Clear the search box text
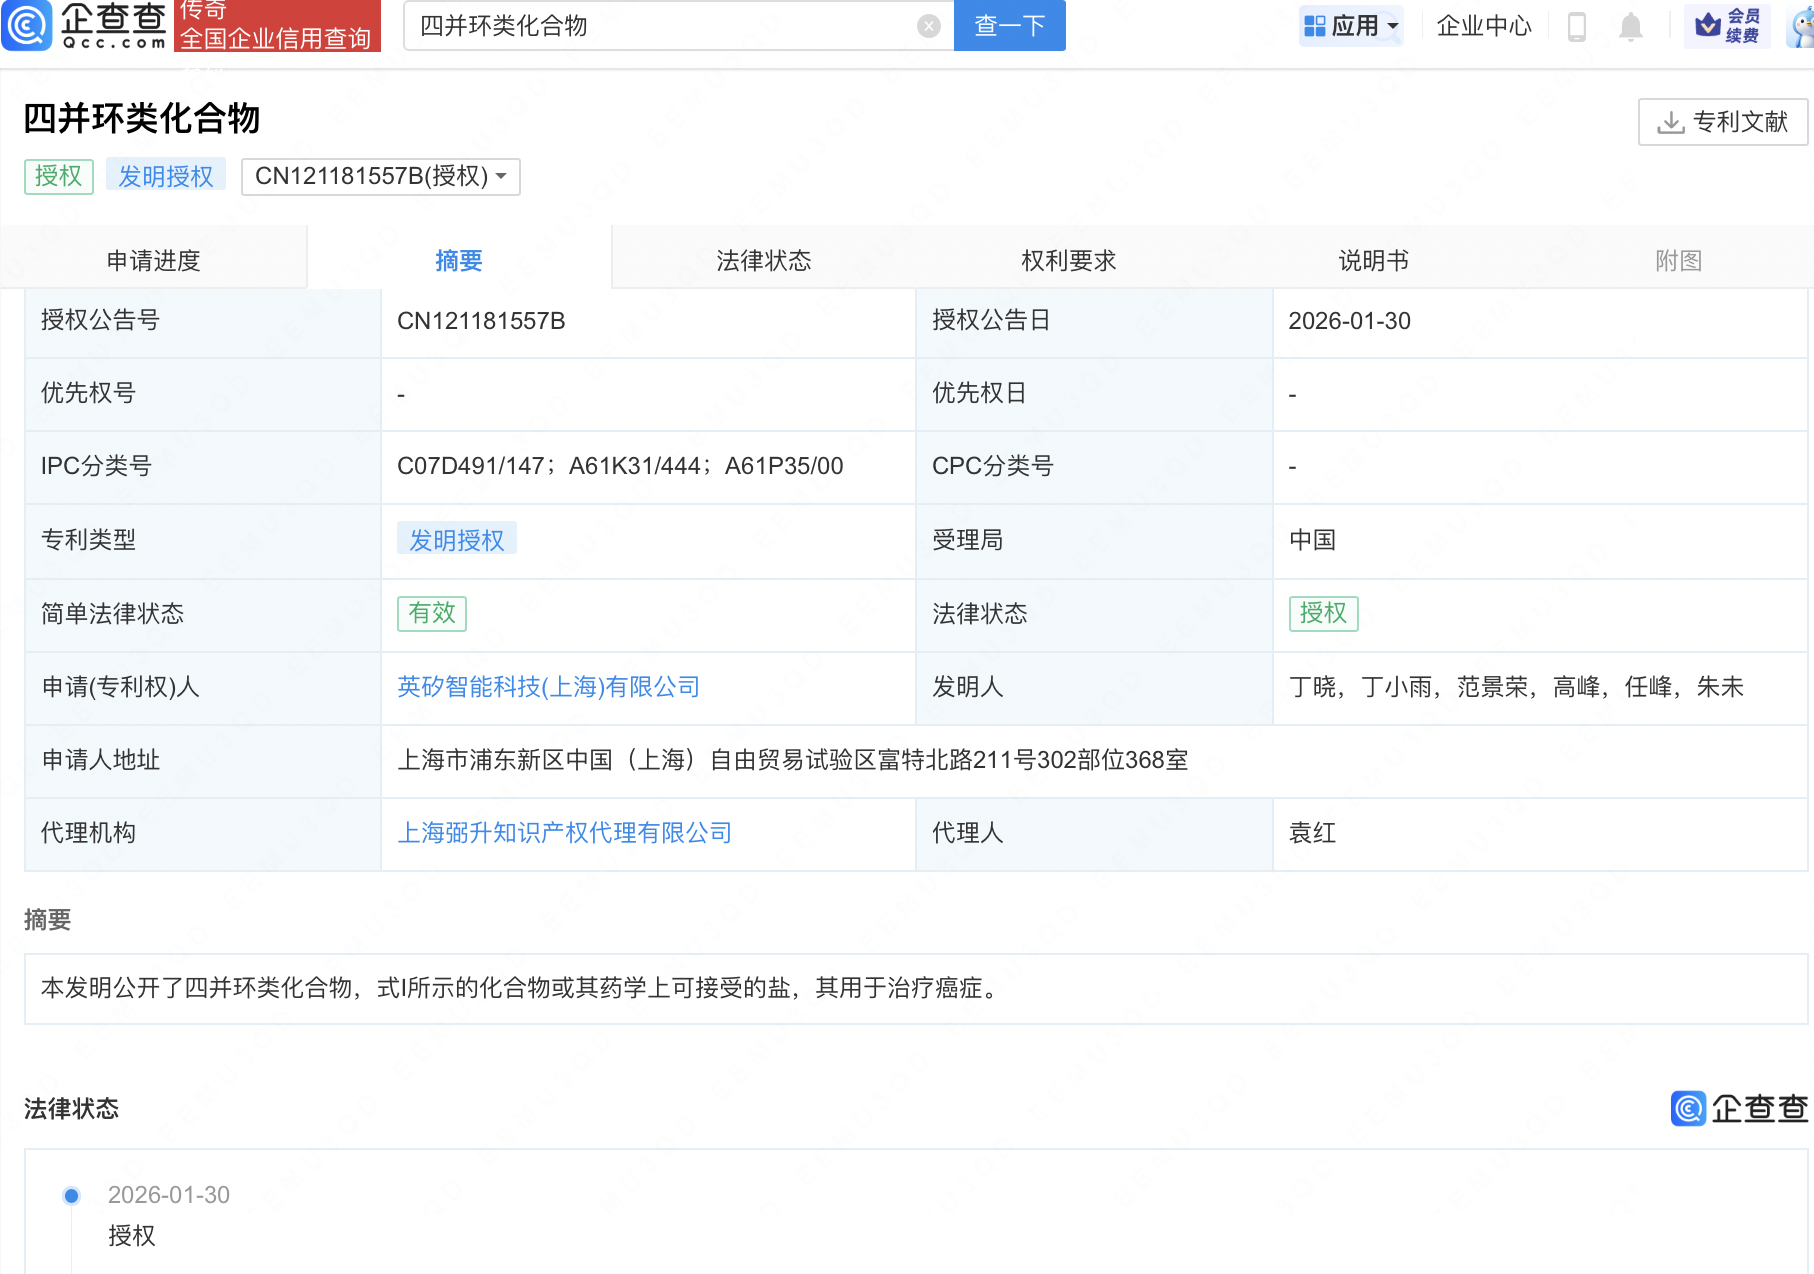 tap(928, 26)
